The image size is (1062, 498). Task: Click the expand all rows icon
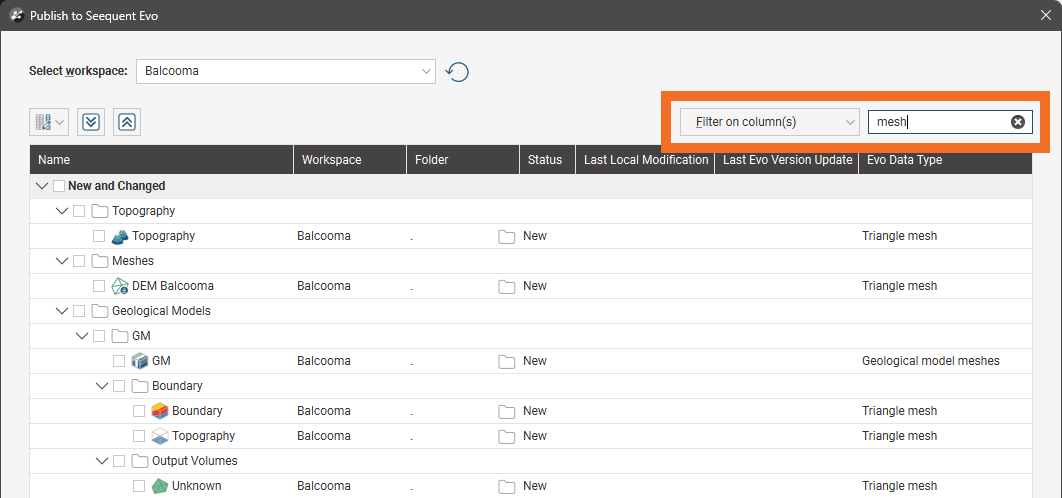click(91, 122)
